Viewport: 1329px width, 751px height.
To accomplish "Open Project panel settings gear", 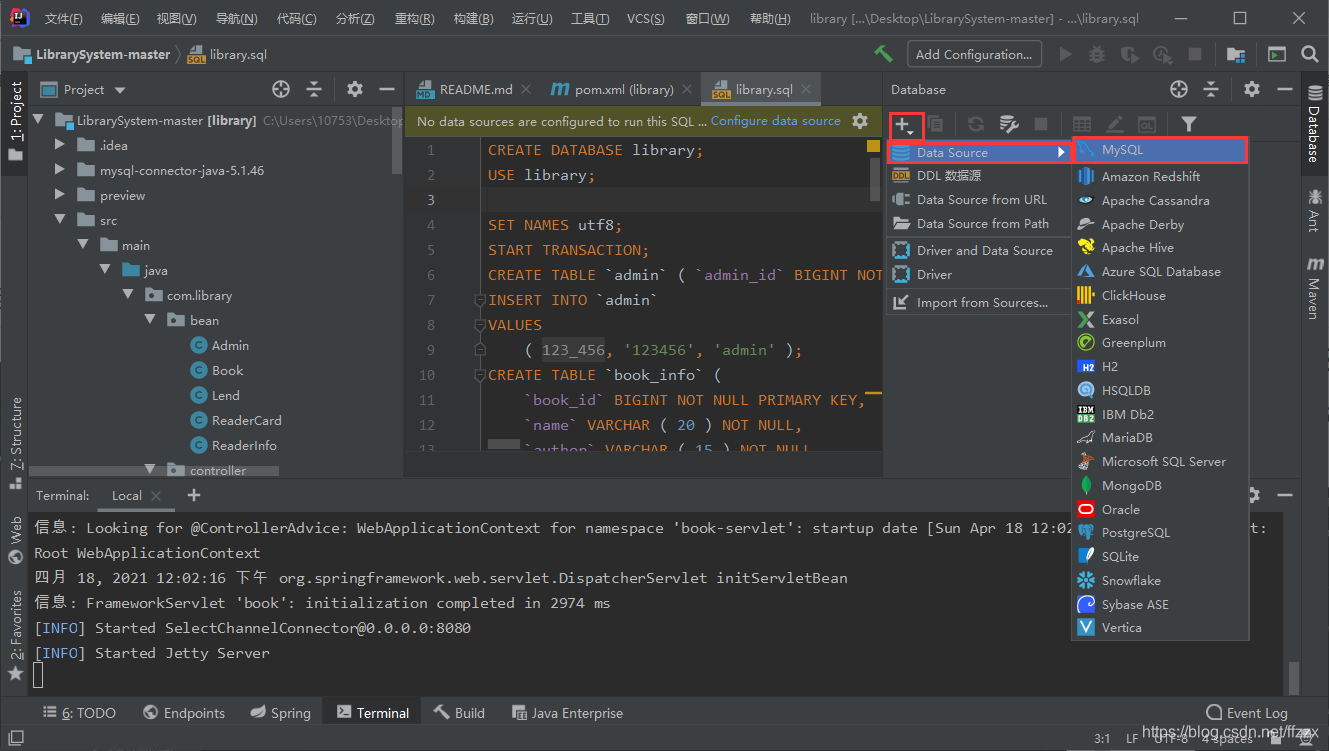I will [x=354, y=89].
